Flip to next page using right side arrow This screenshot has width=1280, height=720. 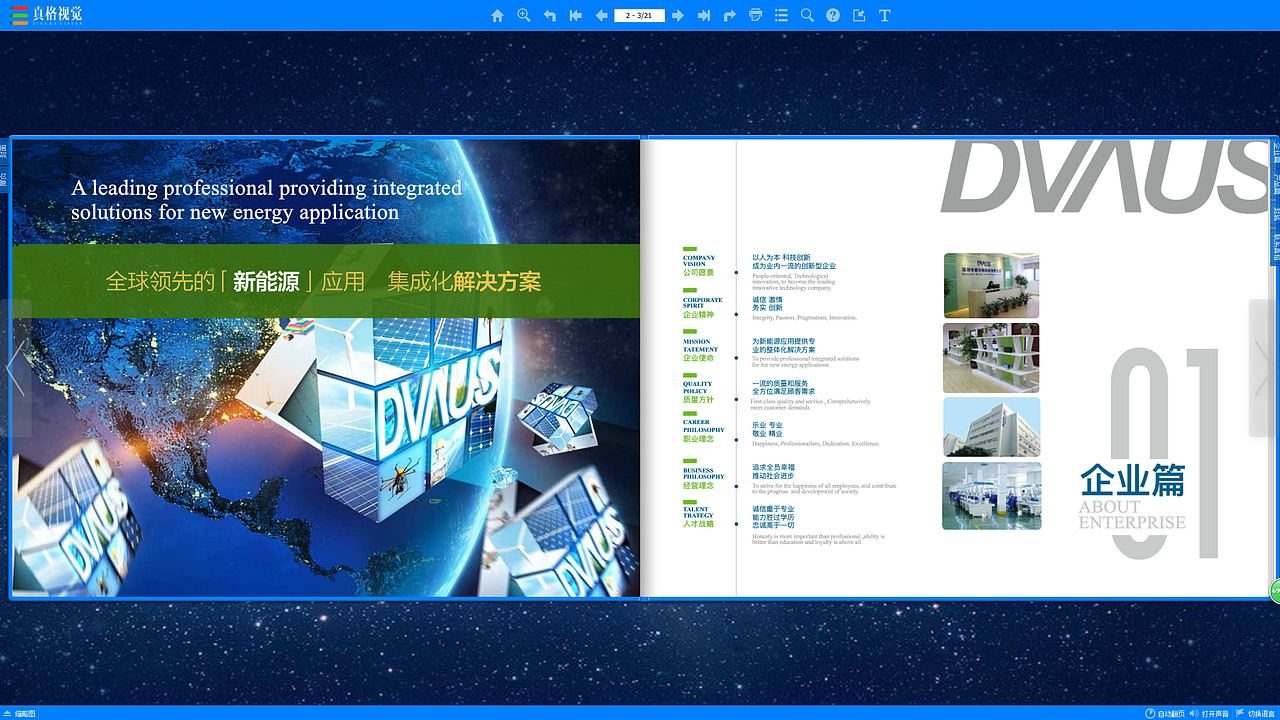(1264, 368)
